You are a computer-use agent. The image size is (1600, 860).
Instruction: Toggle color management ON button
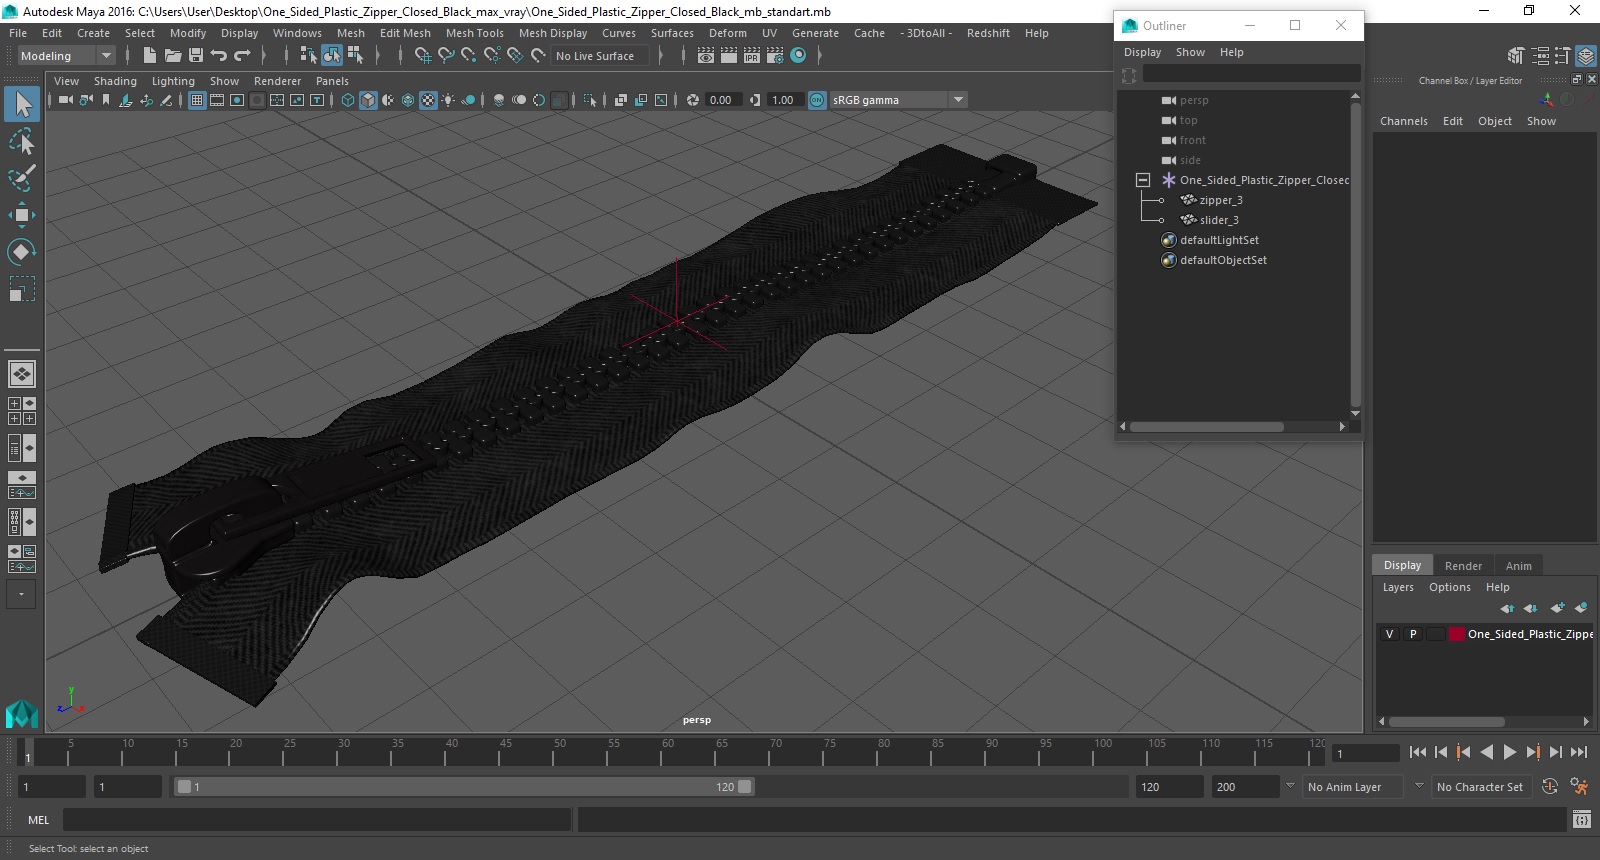point(817,100)
